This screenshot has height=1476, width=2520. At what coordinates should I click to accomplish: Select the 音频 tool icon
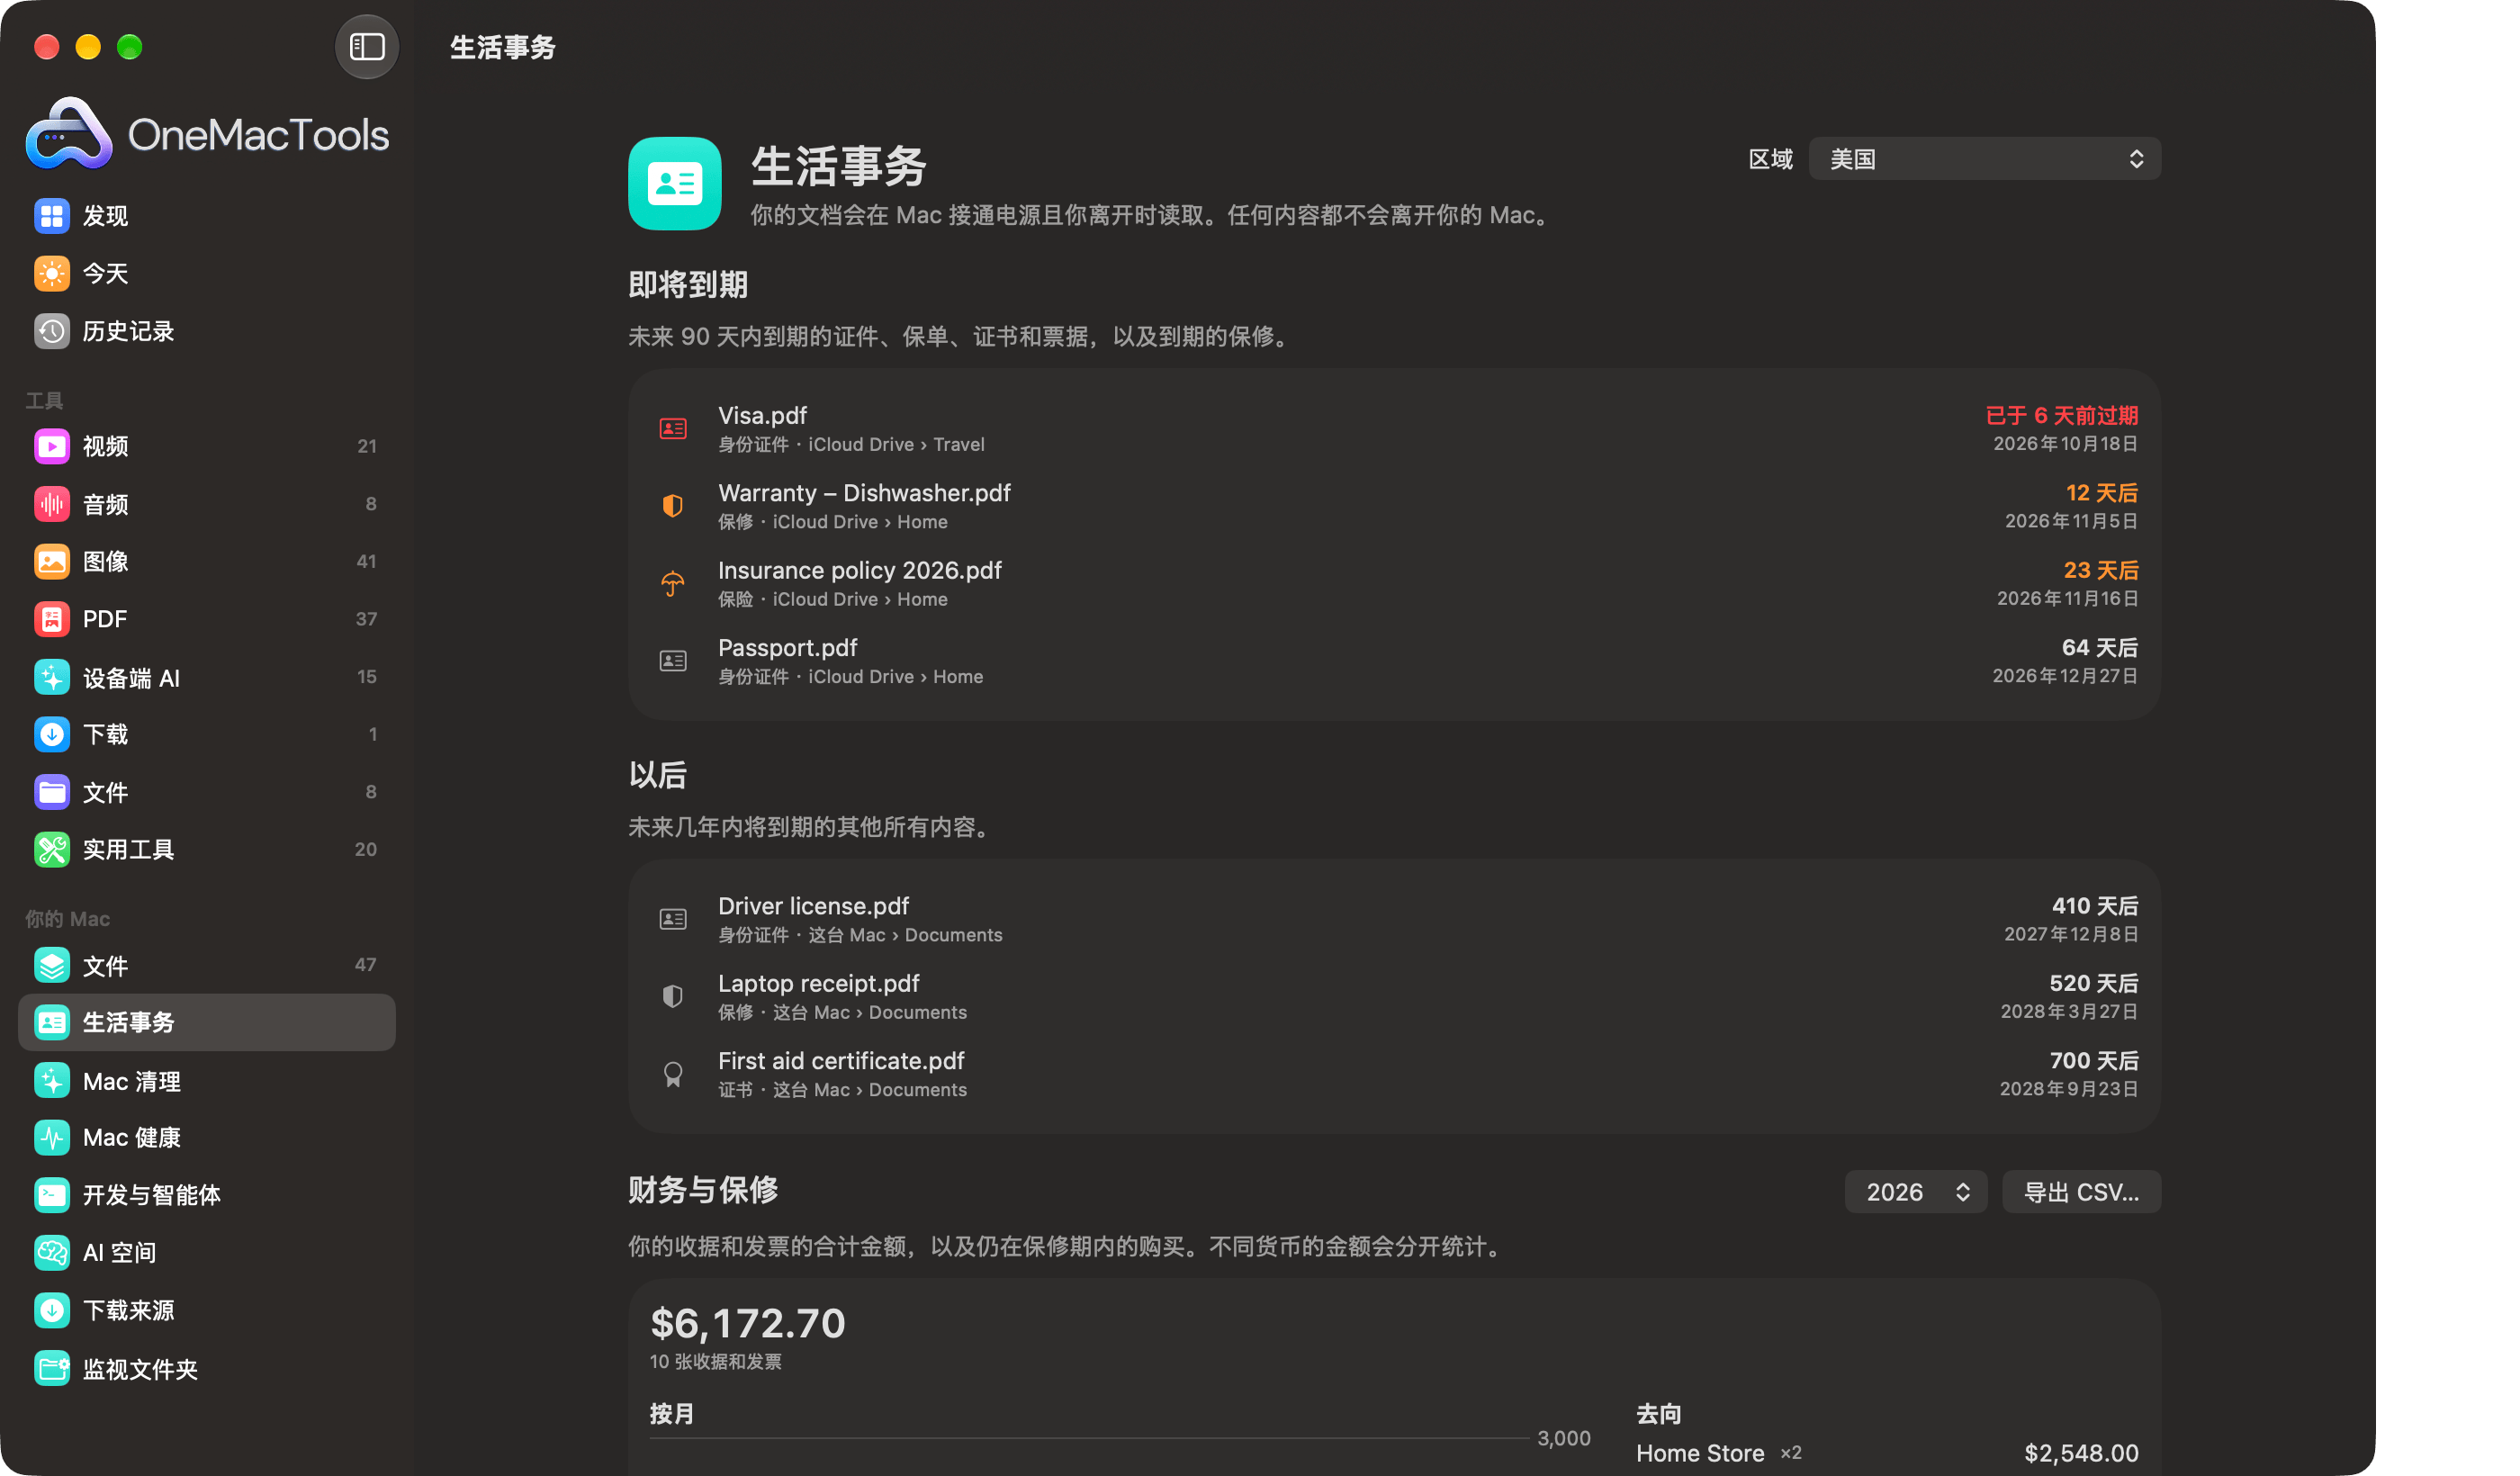click(52, 504)
